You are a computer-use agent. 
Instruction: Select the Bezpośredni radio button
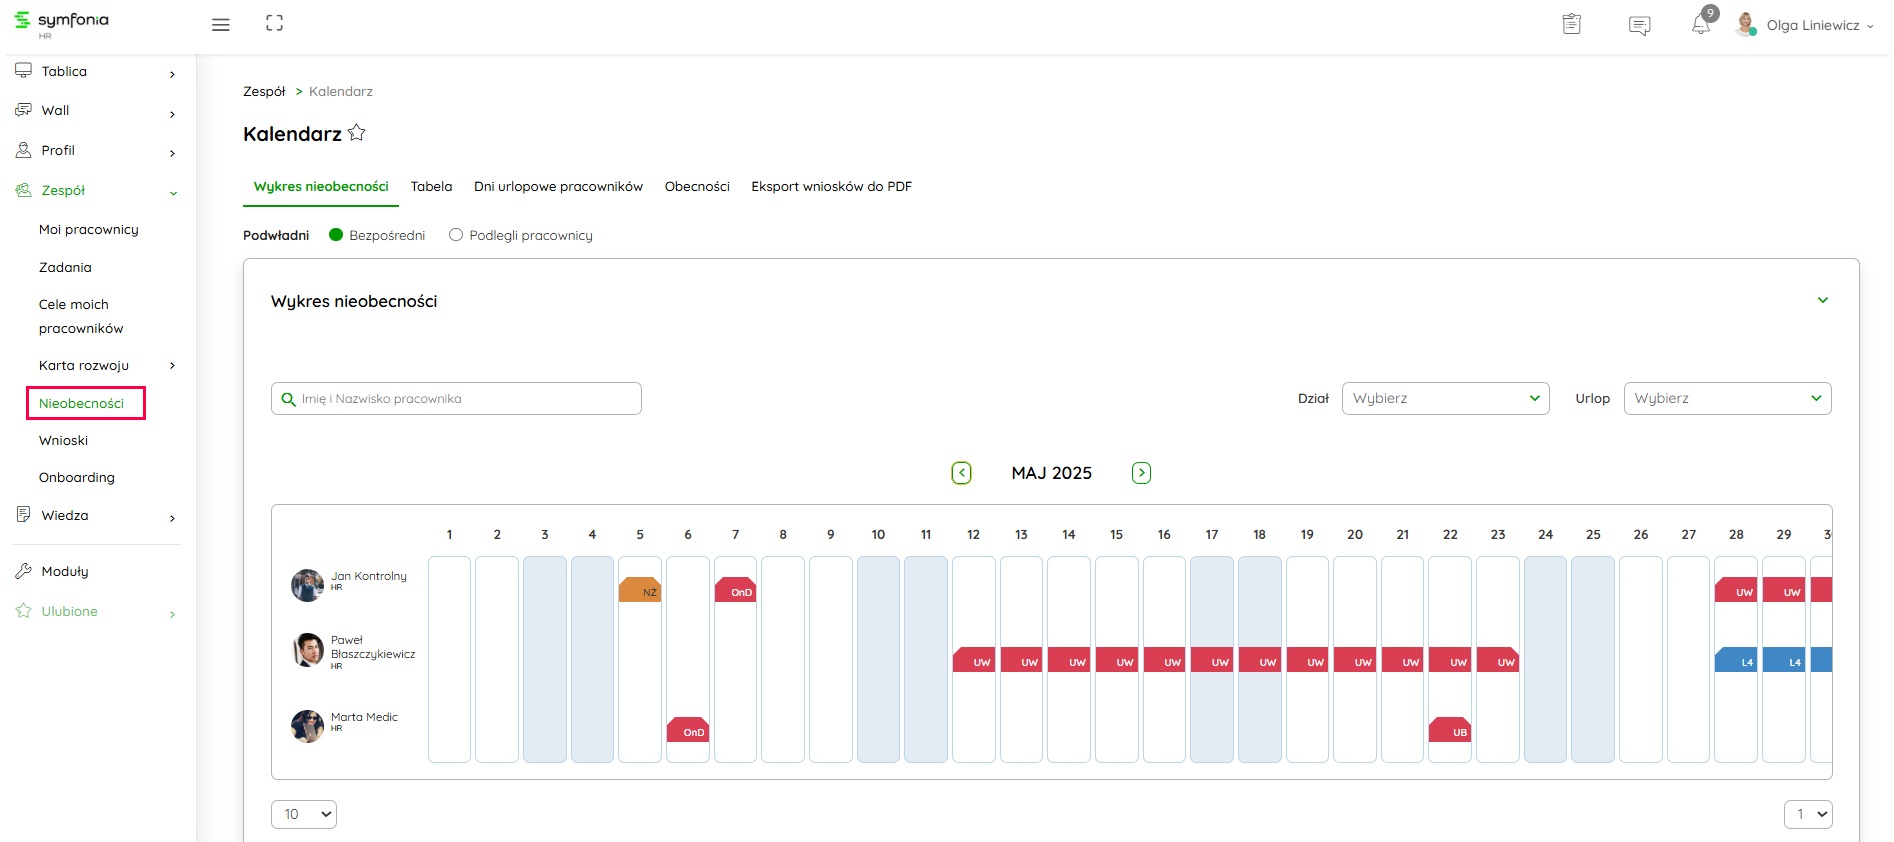click(336, 235)
